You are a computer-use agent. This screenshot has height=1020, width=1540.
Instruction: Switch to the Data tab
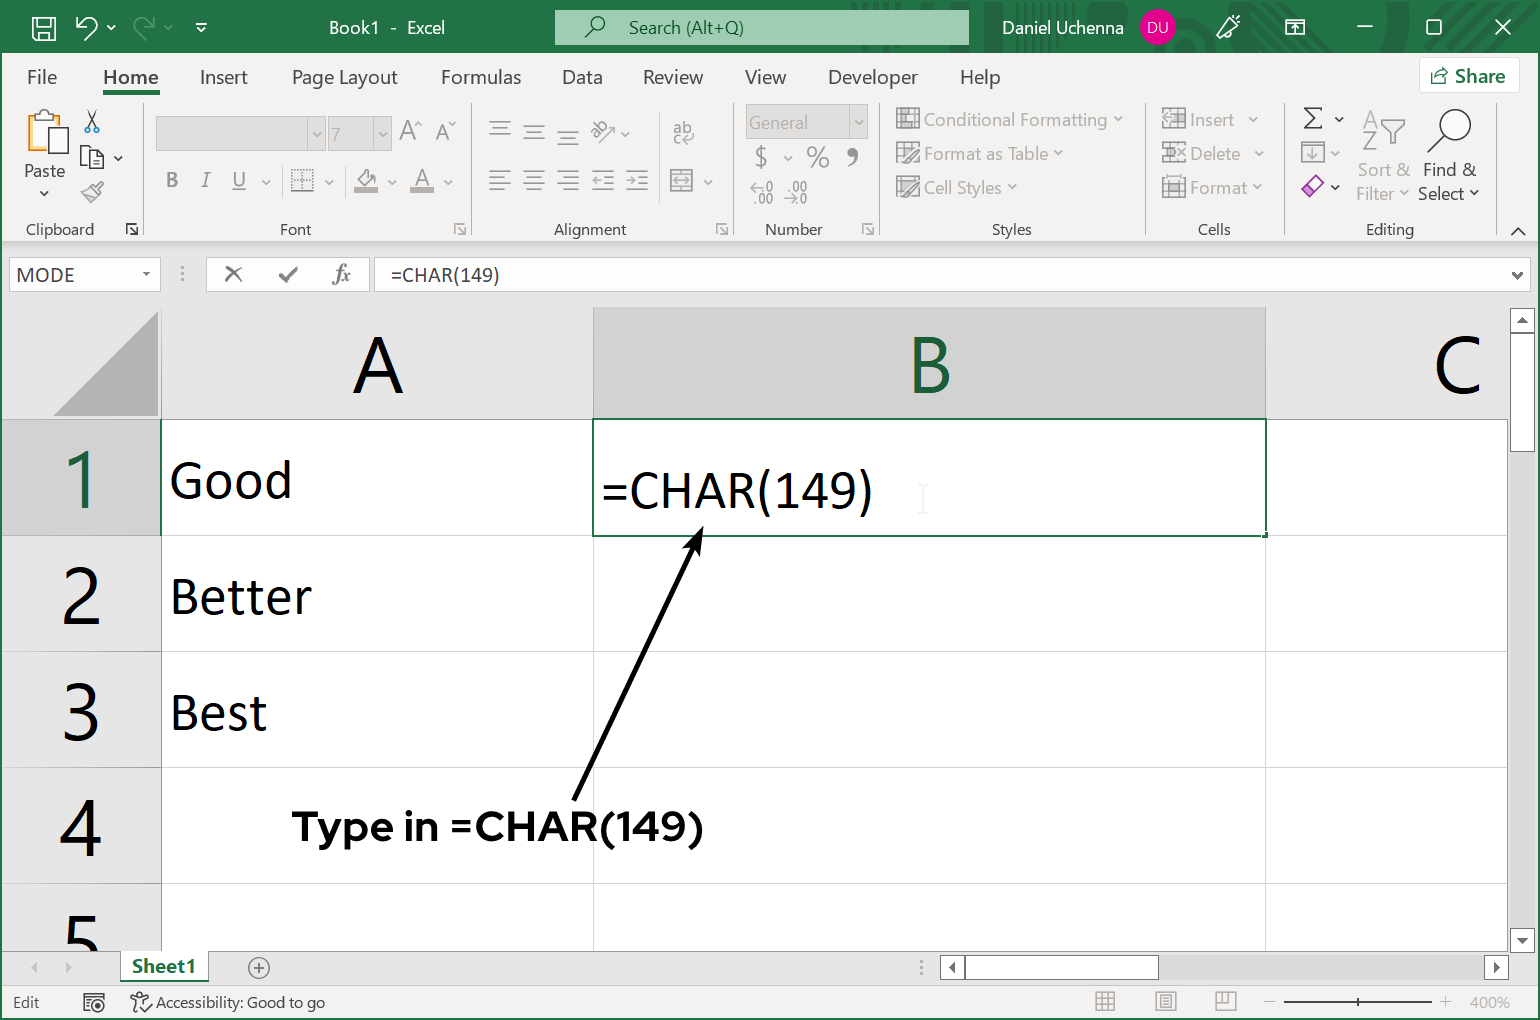pos(582,78)
